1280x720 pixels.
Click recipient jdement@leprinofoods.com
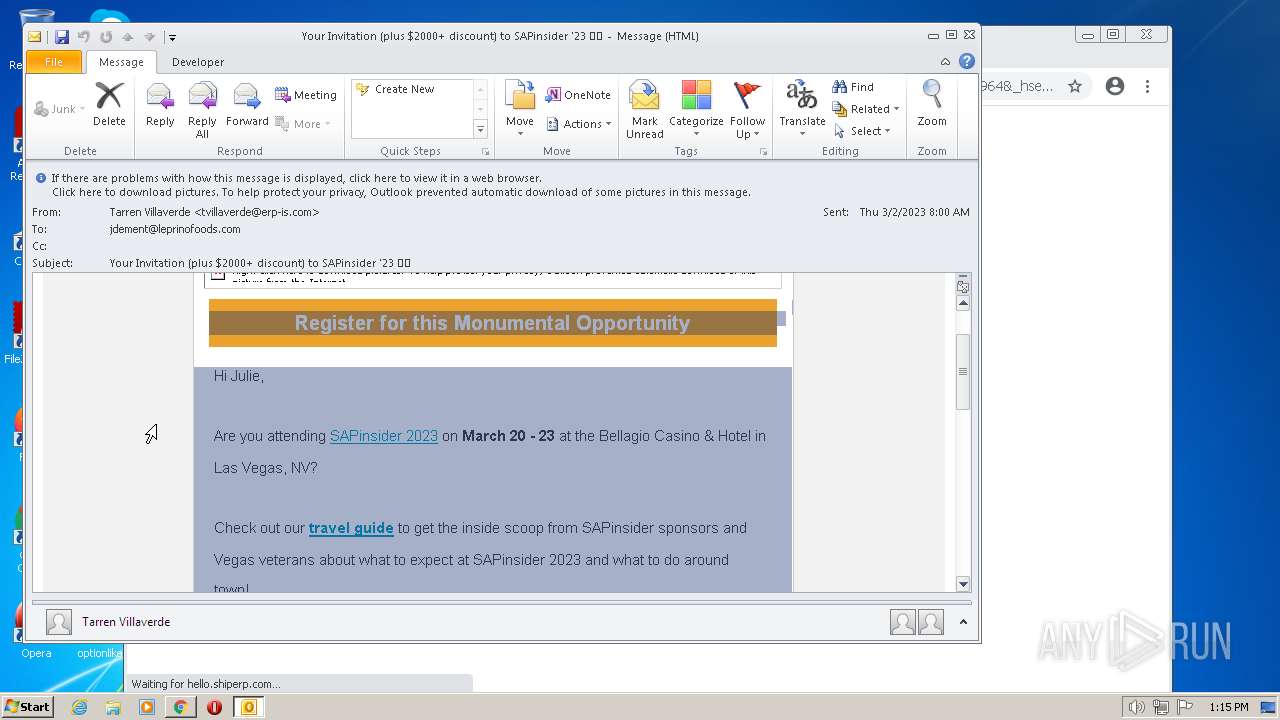click(x=175, y=229)
